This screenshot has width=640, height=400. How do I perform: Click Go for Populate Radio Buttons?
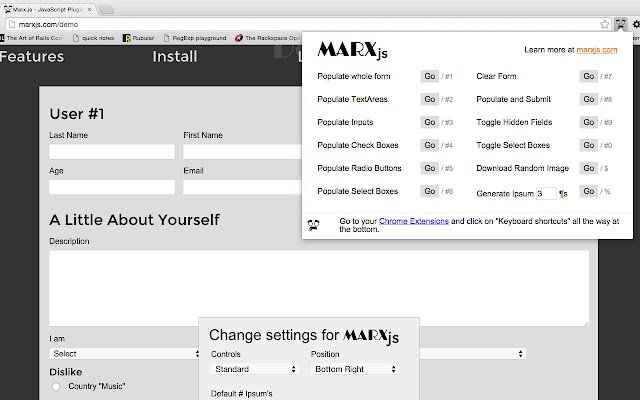tap(429, 168)
